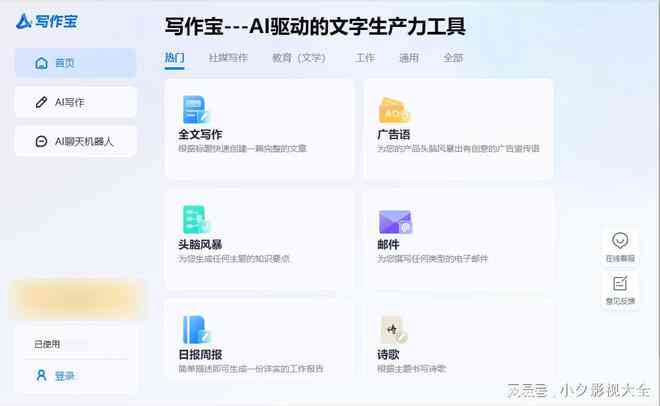Click the AI聊天机器人 sidebar label
The image size is (660, 406).
(84, 141)
